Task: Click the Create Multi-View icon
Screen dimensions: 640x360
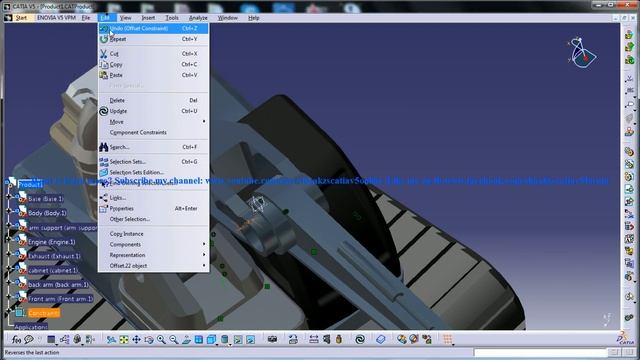Action: (198, 339)
